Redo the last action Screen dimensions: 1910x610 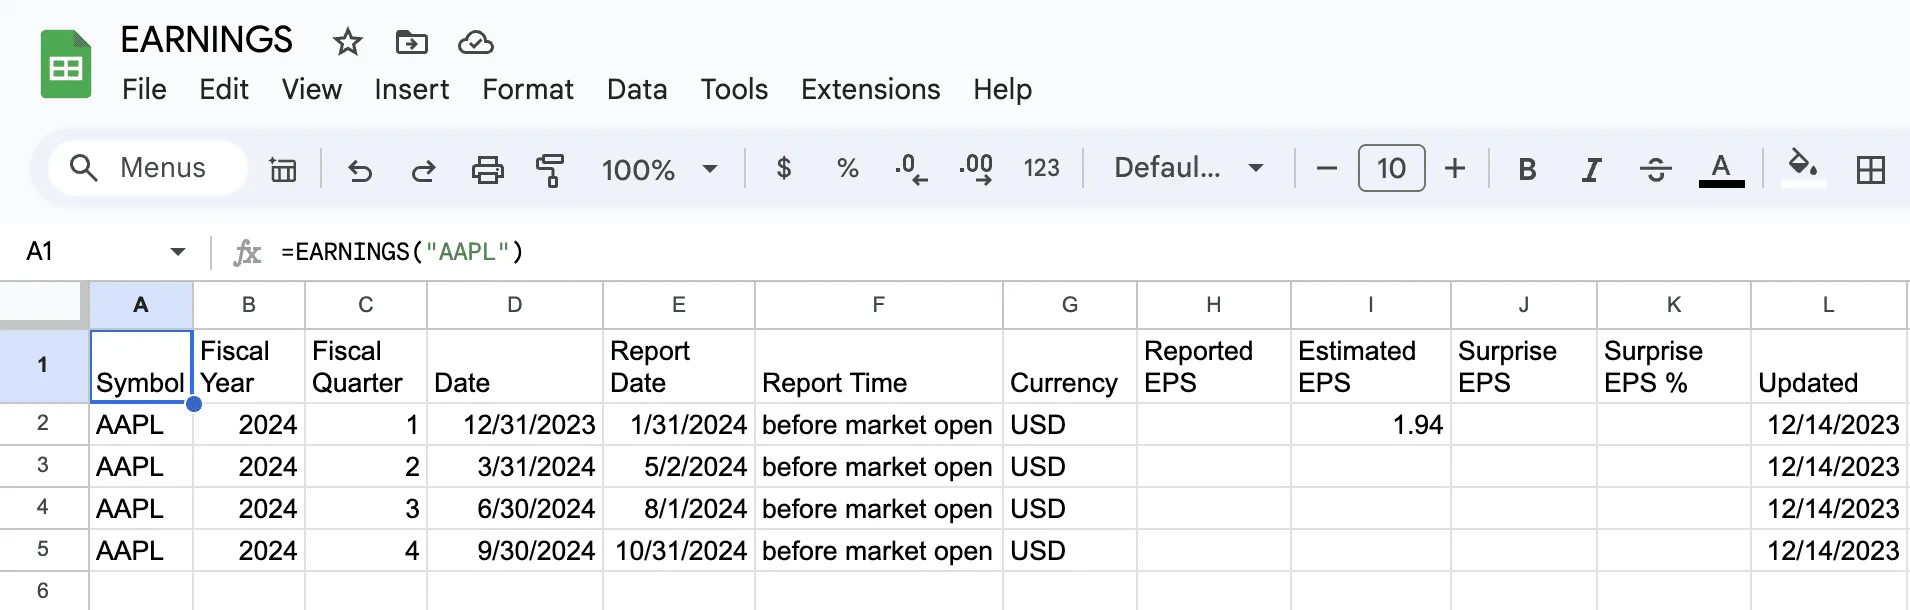(x=423, y=170)
